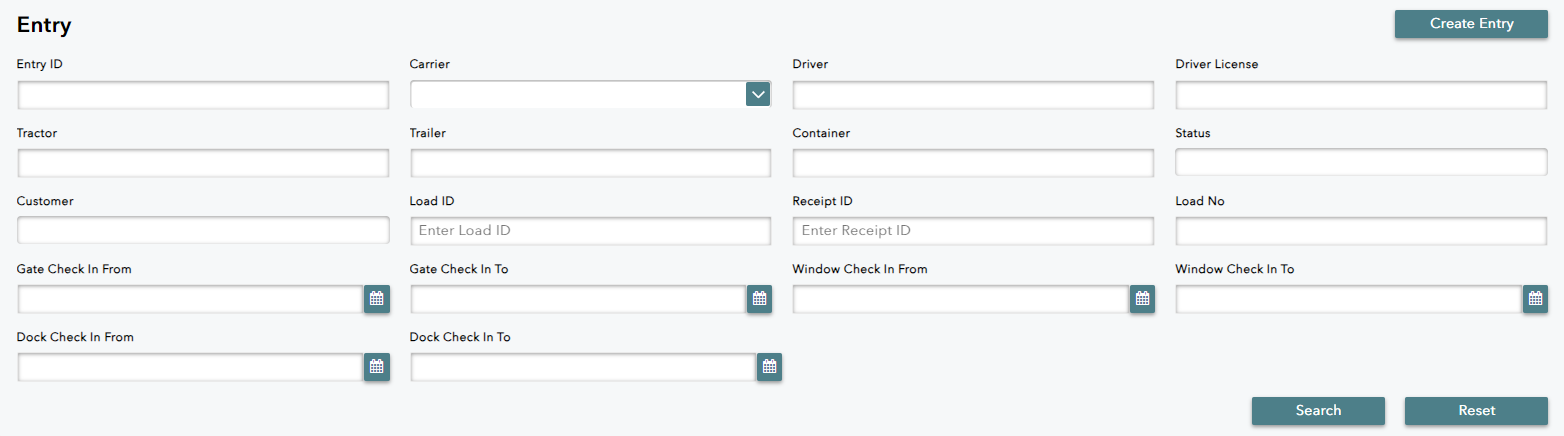1564x436 pixels.
Task: Open the Window Check In From calendar
Action: [x=1142, y=299]
